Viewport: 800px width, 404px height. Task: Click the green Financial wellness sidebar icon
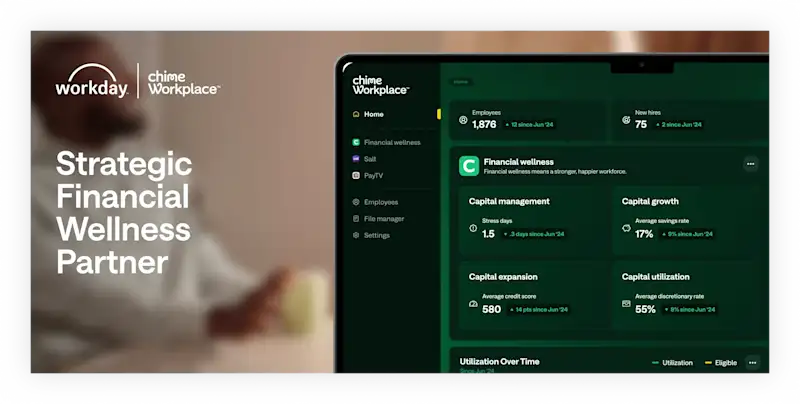coord(356,143)
